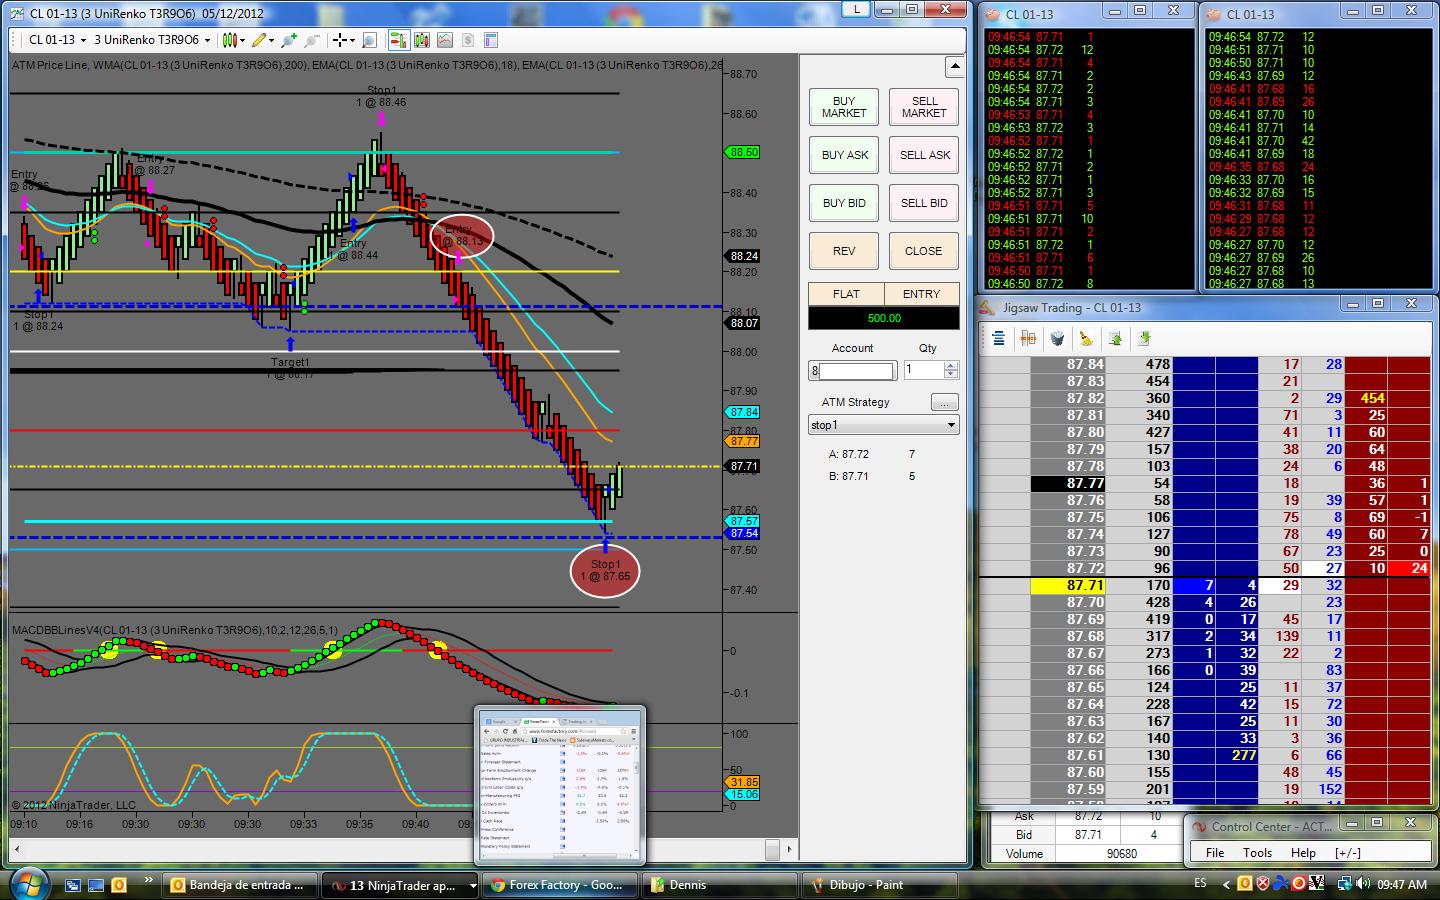
Task: Click Jigsaw broom clear icon
Action: pyautogui.click(x=1086, y=339)
